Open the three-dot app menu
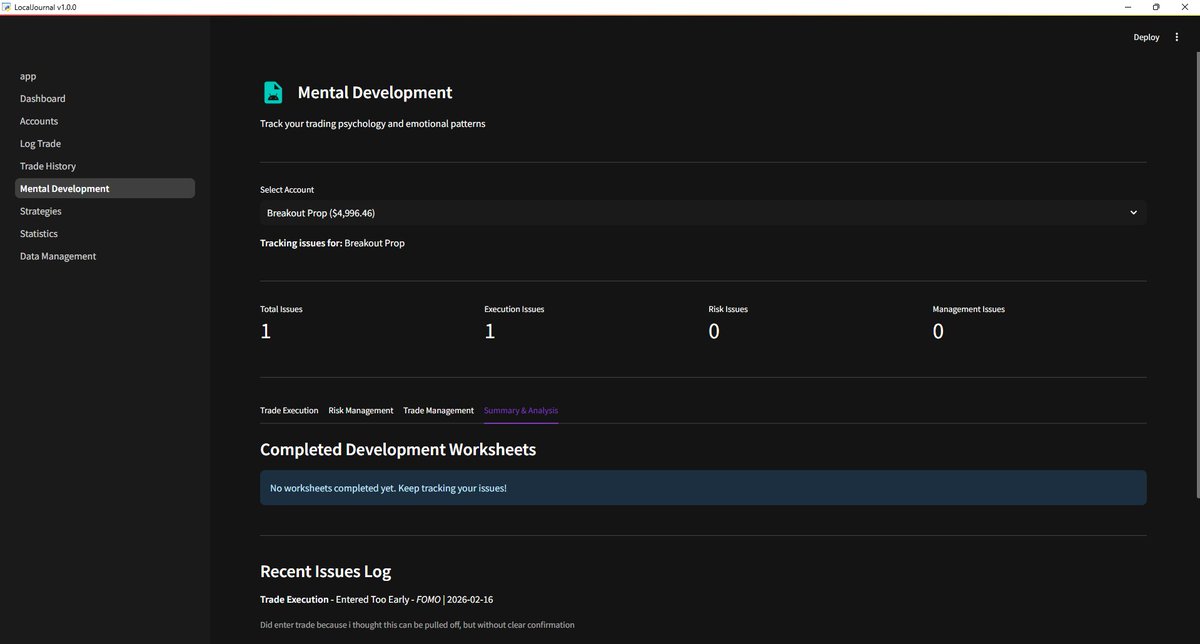 pos(1177,37)
